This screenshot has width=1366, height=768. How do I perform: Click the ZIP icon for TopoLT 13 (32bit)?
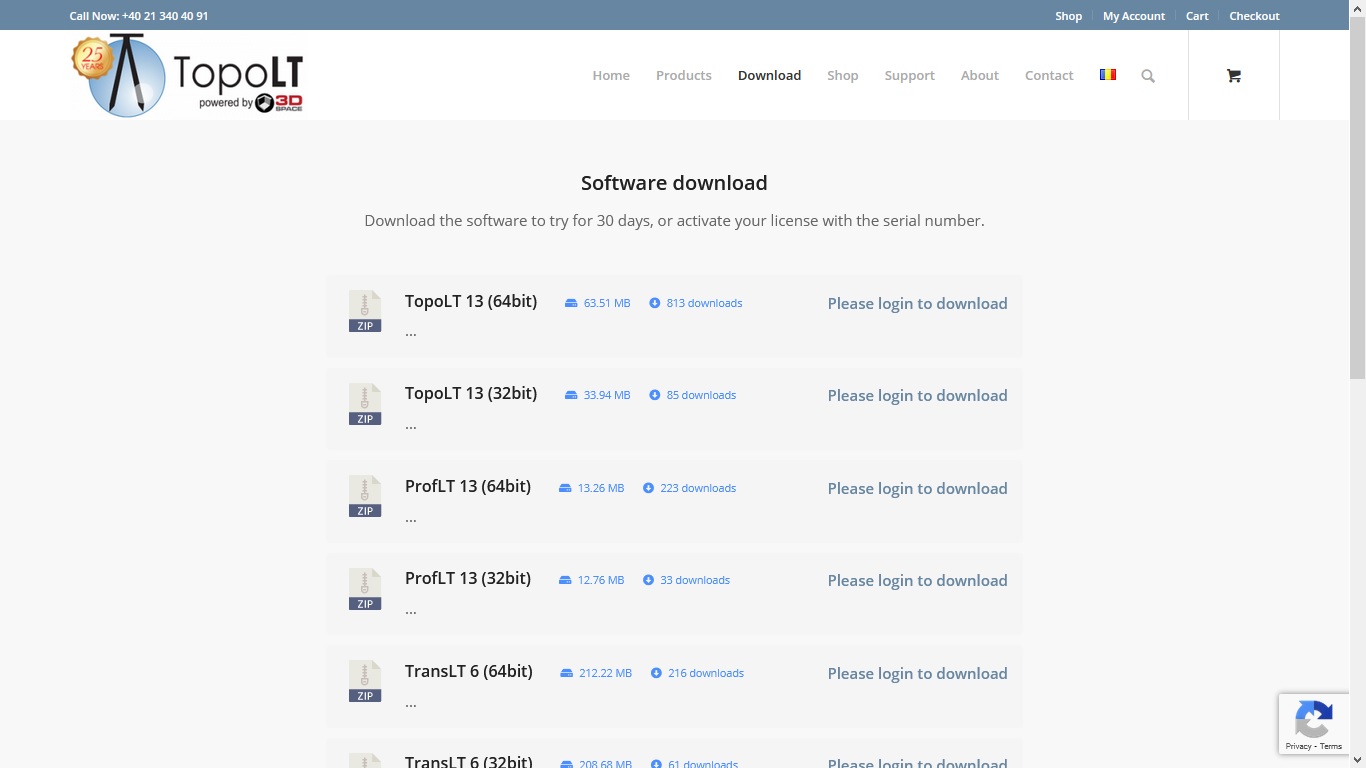coord(365,404)
